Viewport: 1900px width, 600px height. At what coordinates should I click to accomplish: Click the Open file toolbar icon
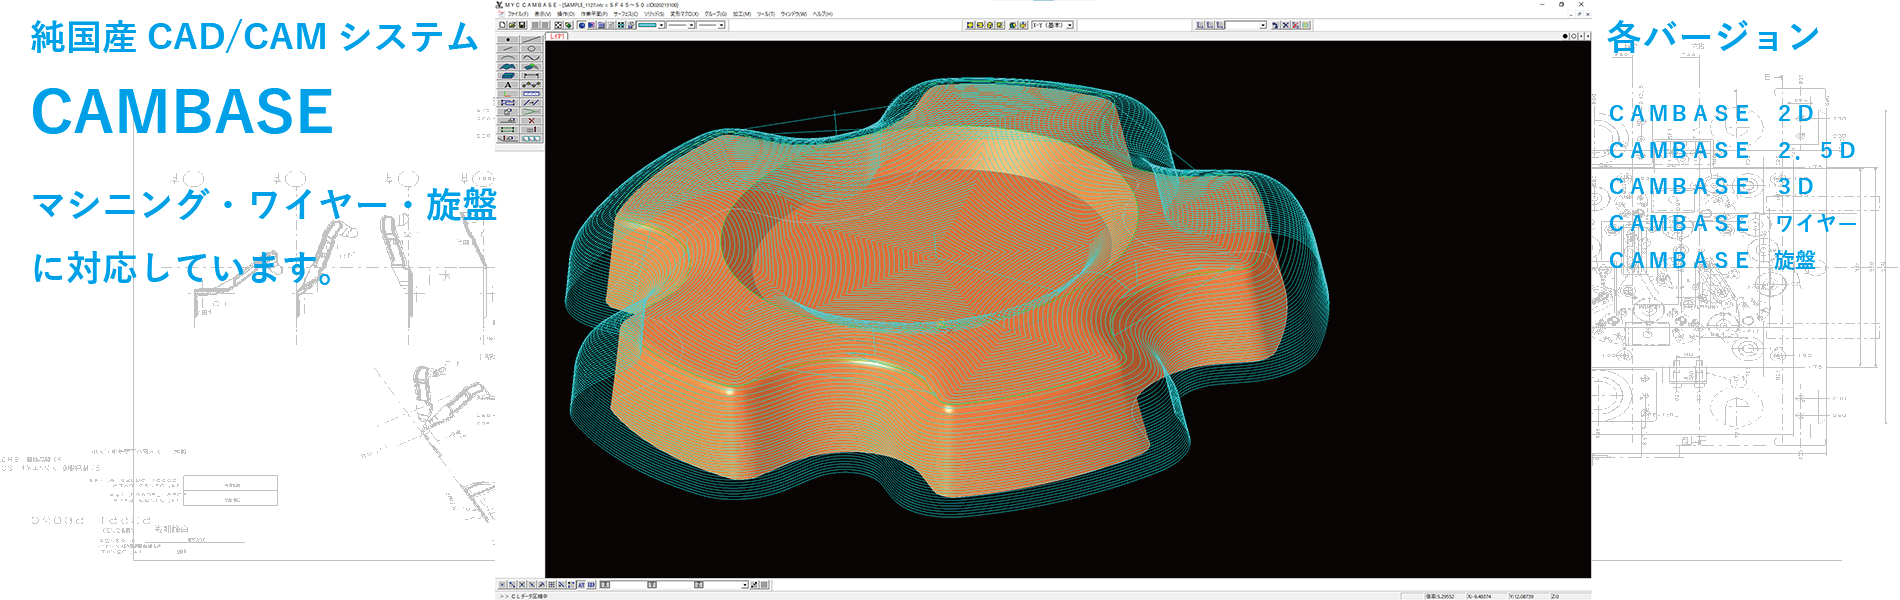point(512,25)
